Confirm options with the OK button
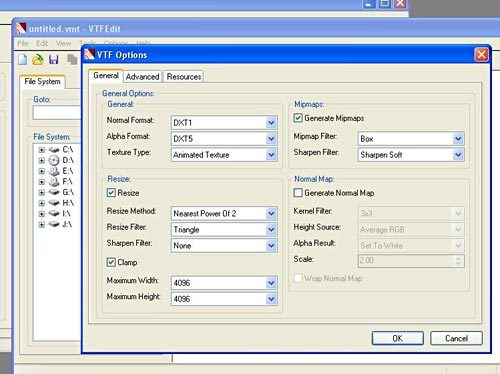This screenshot has height=374, width=500. tap(398, 338)
